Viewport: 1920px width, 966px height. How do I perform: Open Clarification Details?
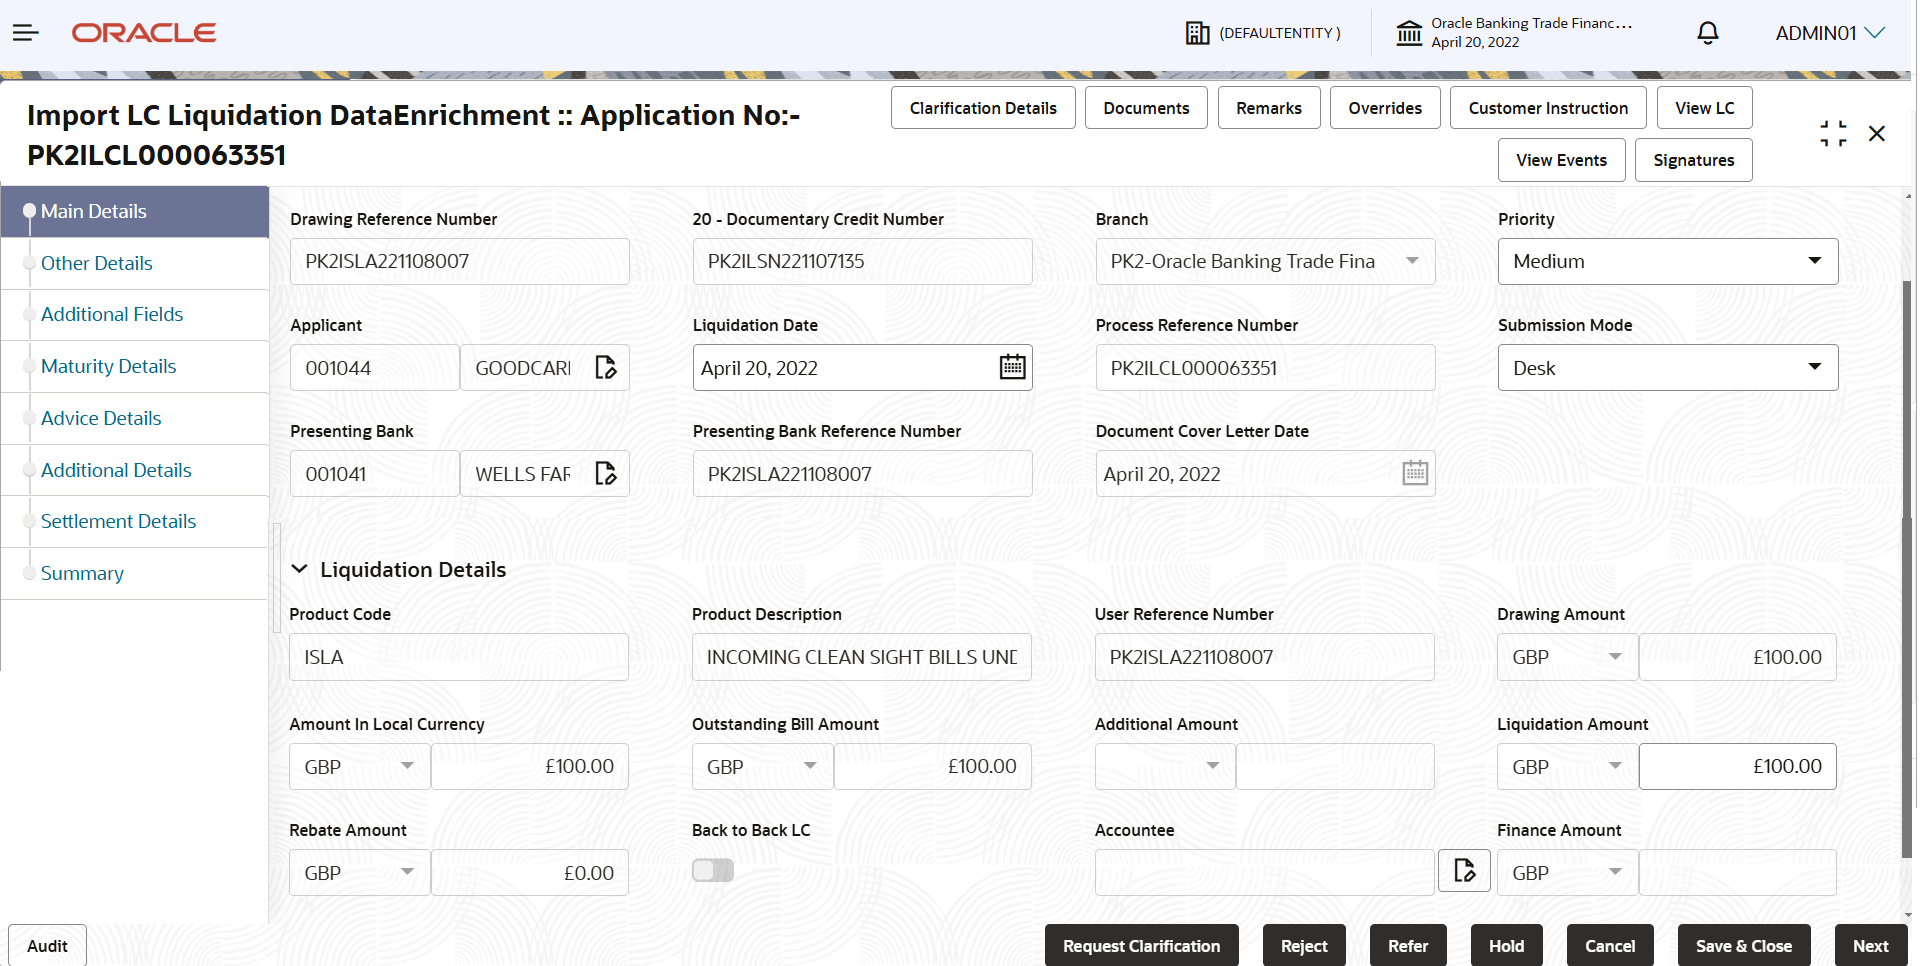tap(983, 108)
